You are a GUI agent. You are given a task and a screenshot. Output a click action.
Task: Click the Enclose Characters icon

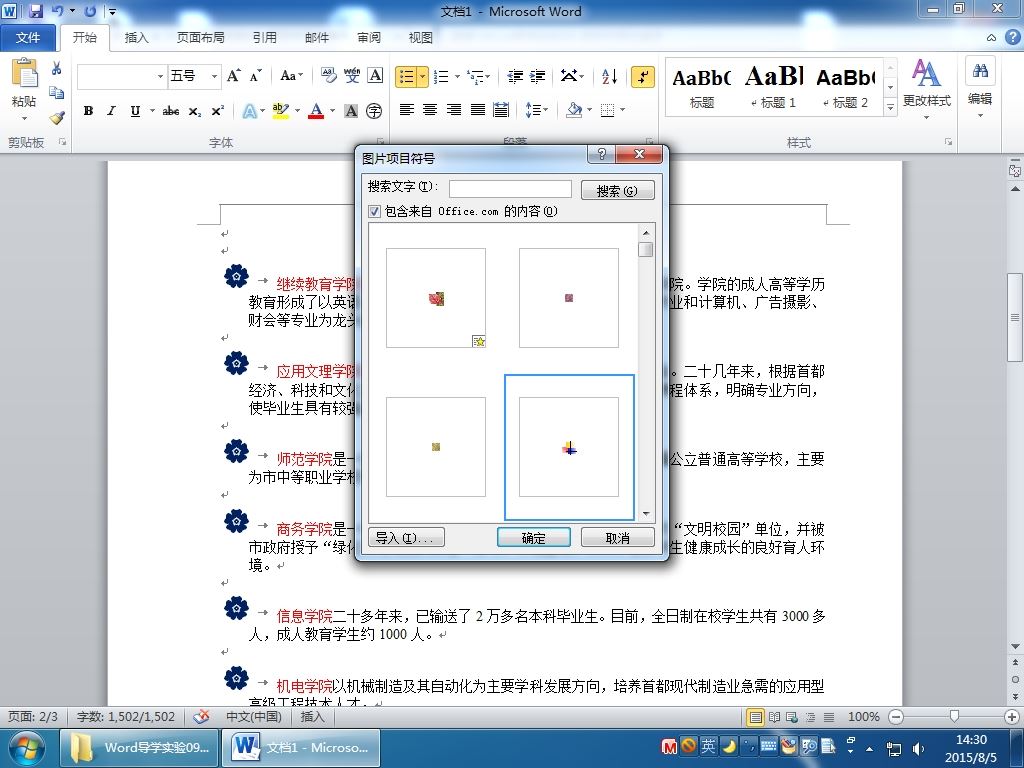pyautogui.click(x=374, y=111)
